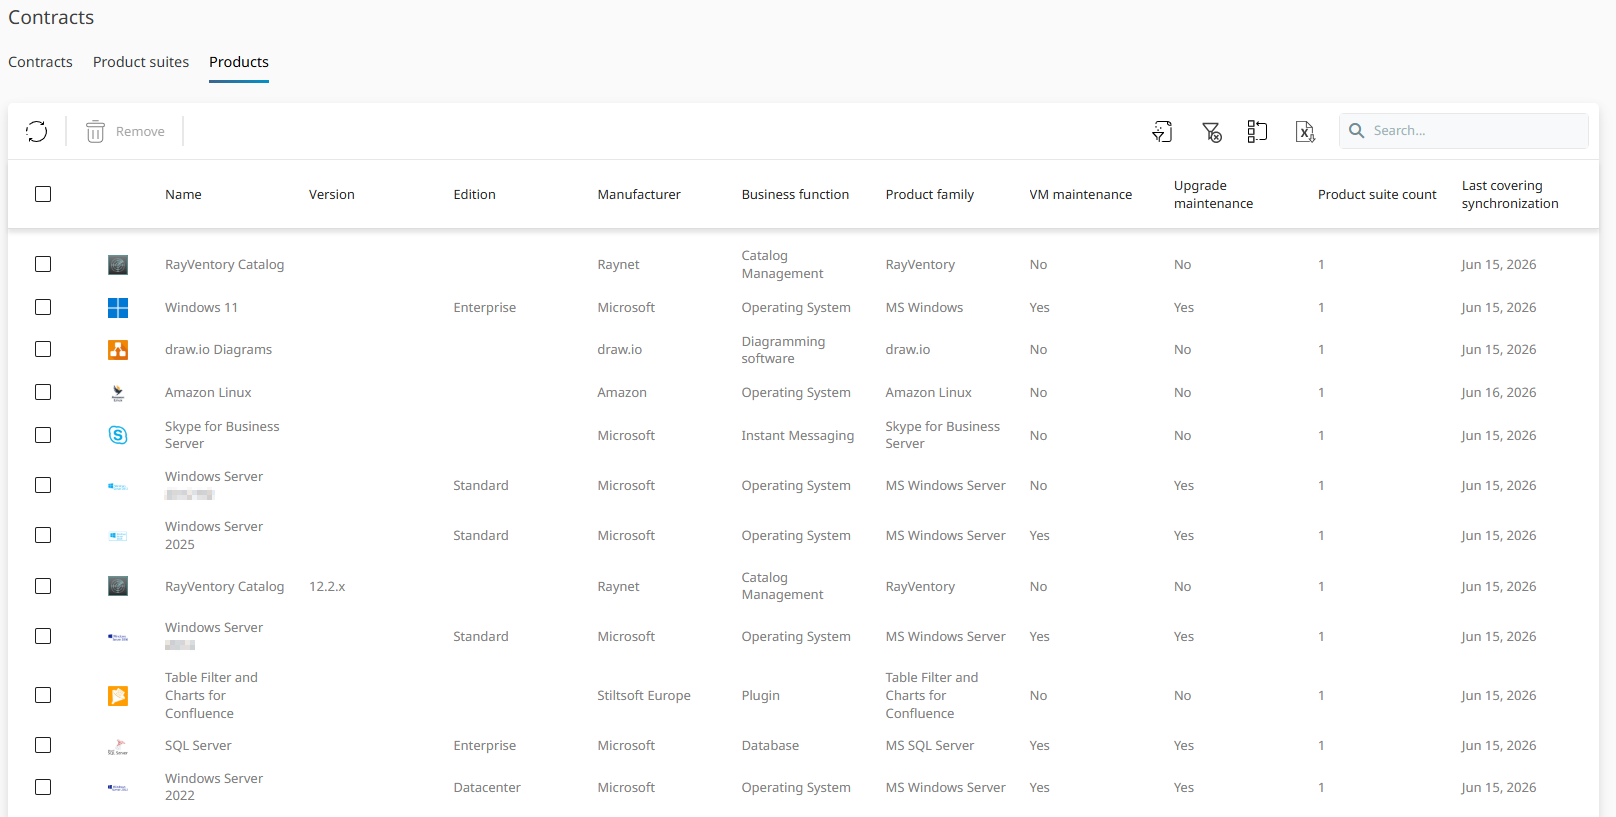The image size is (1616, 817).
Task: Sort by the Business function column header
Action: 795,195
